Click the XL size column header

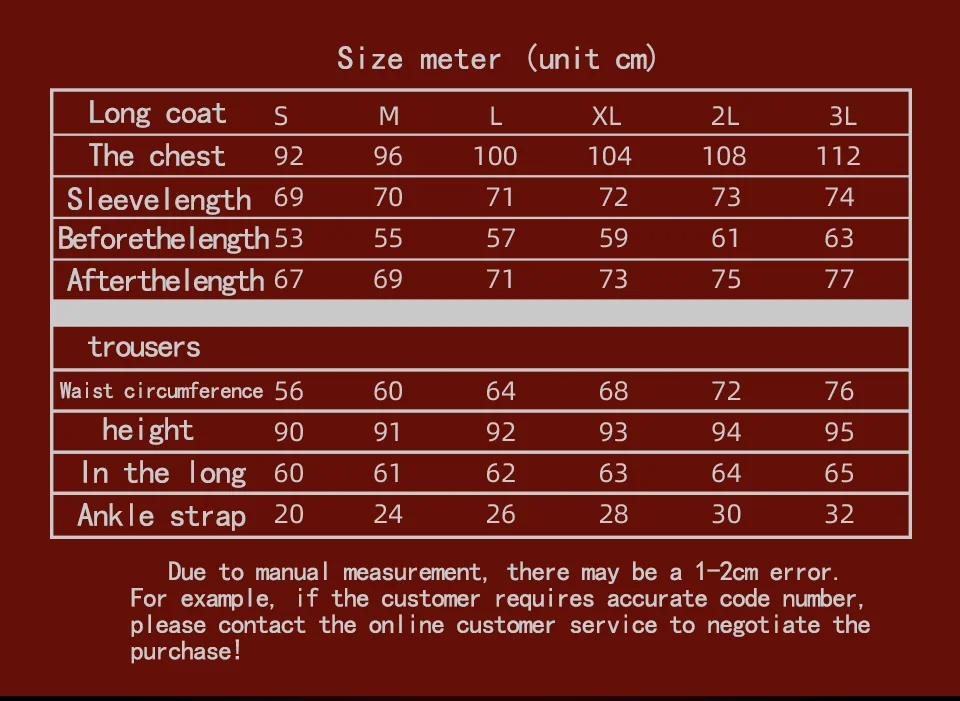[607, 116]
